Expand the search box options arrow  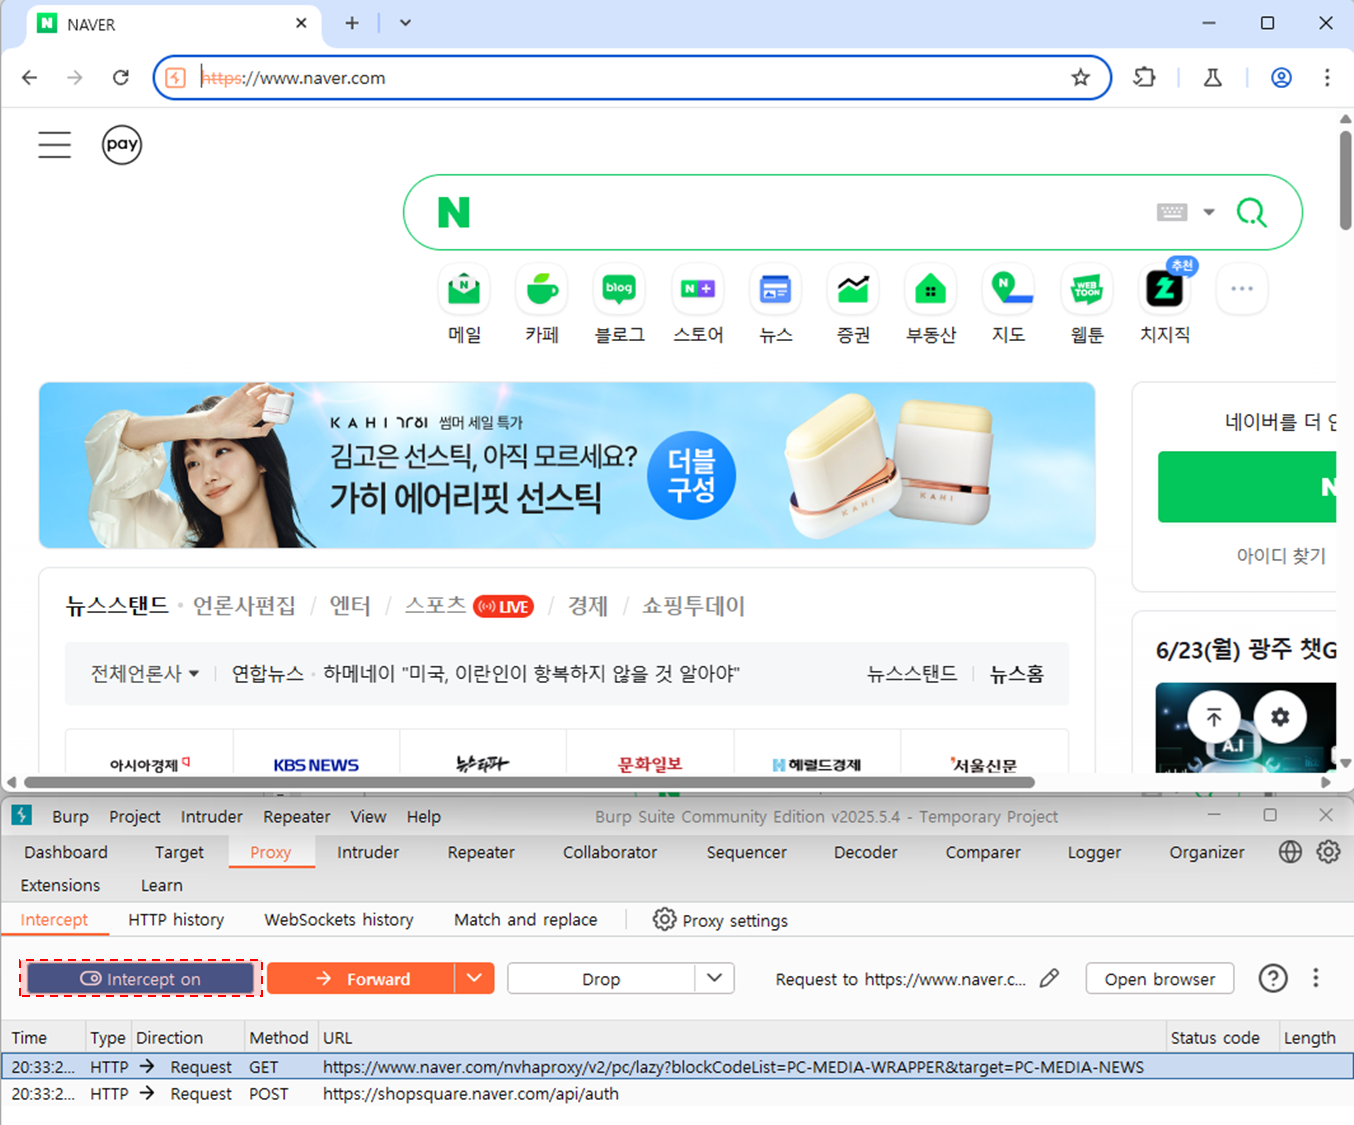click(1209, 212)
